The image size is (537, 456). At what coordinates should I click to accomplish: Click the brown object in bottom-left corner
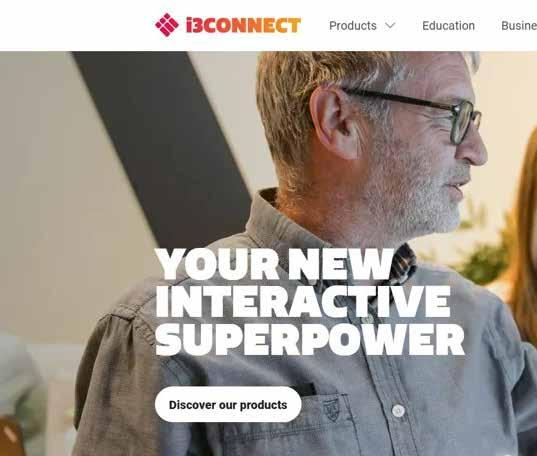[12, 437]
